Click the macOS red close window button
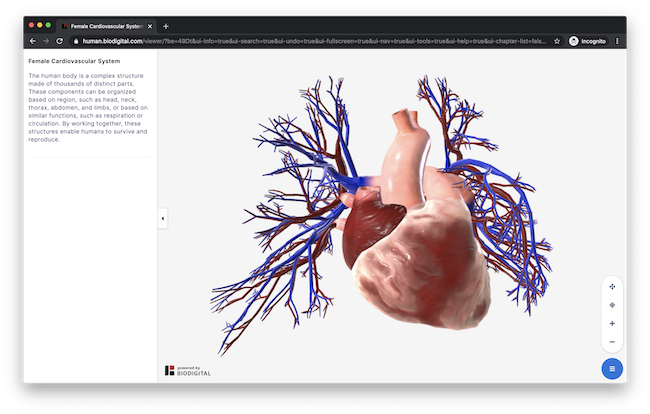650x414 pixels. pos(32,25)
